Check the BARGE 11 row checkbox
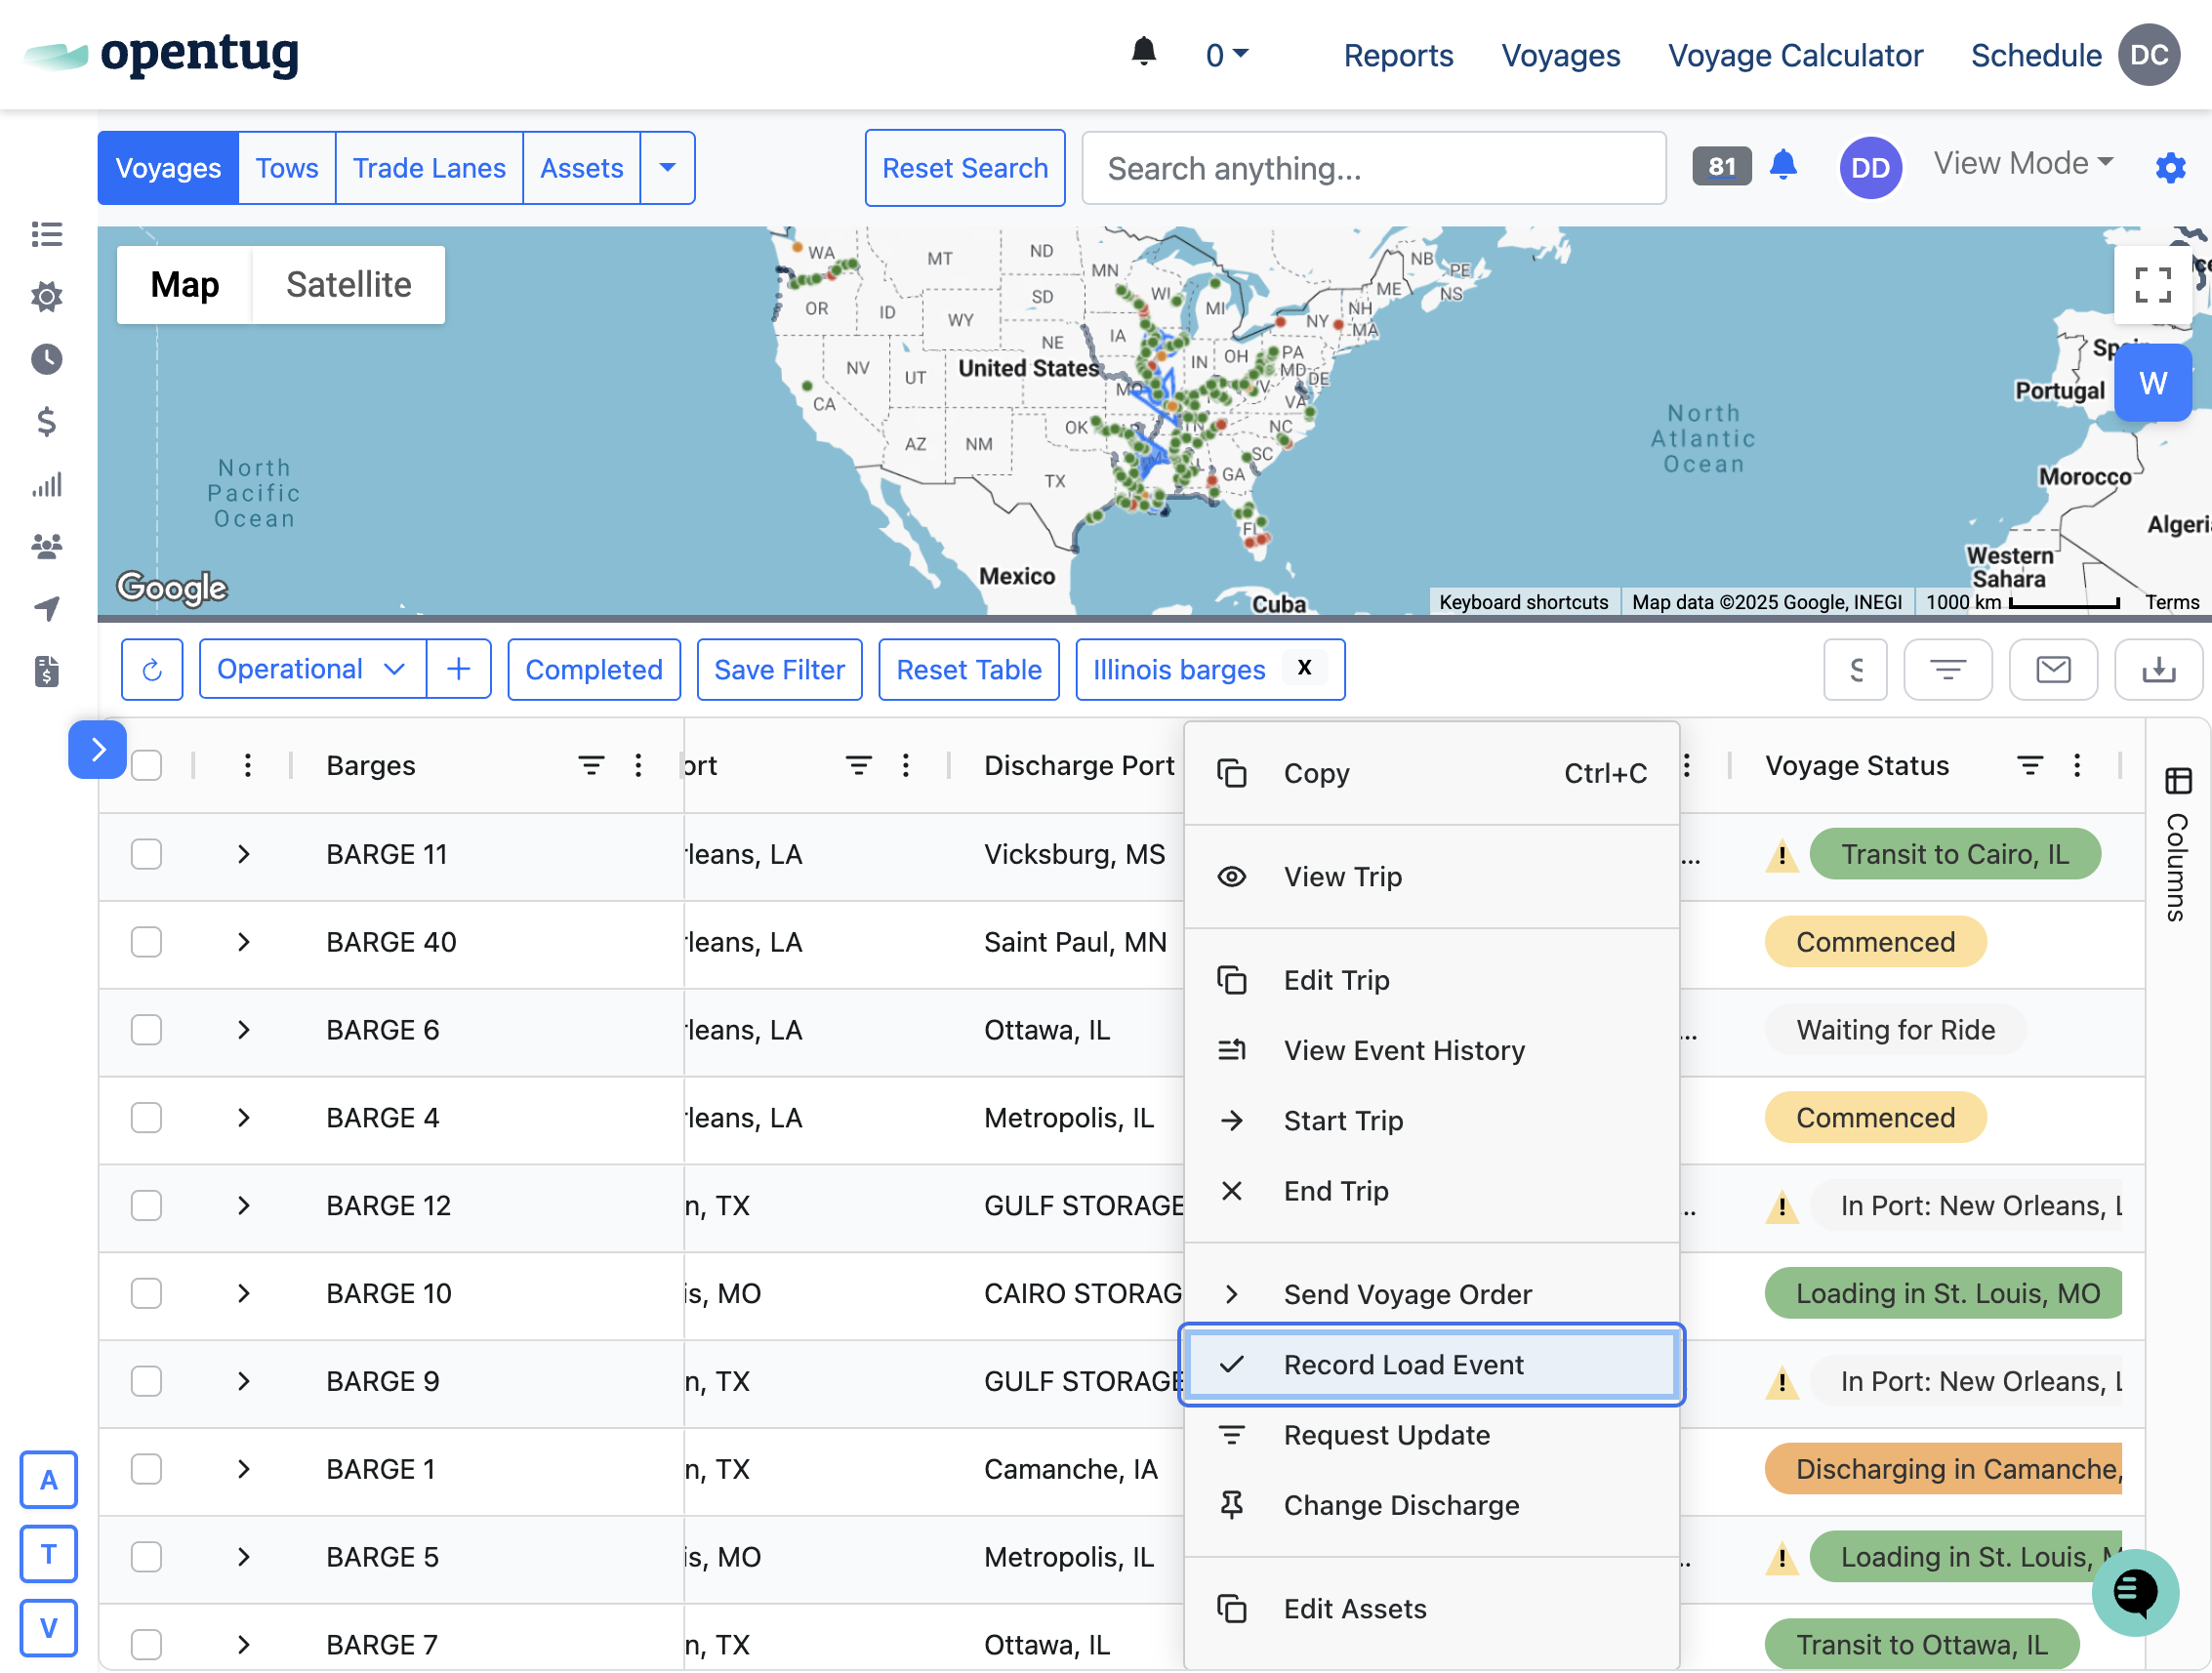The image size is (2212, 1673). [147, 854]
